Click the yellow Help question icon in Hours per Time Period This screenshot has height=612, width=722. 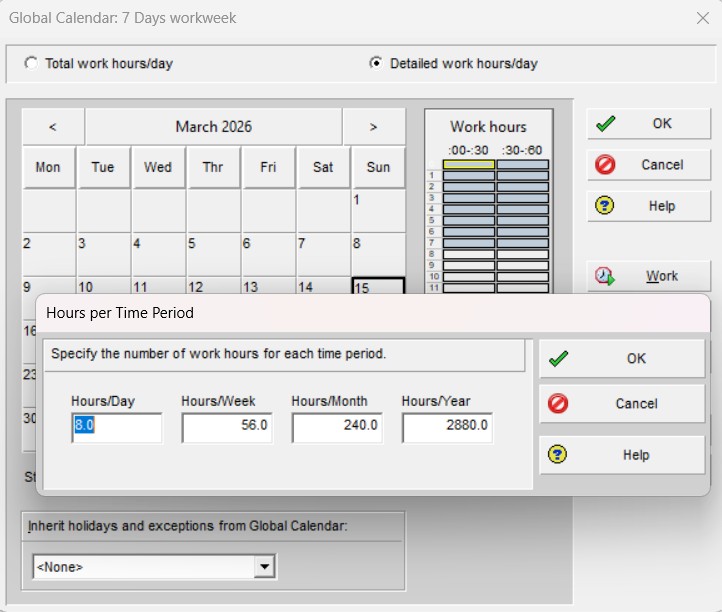(558, 455)
